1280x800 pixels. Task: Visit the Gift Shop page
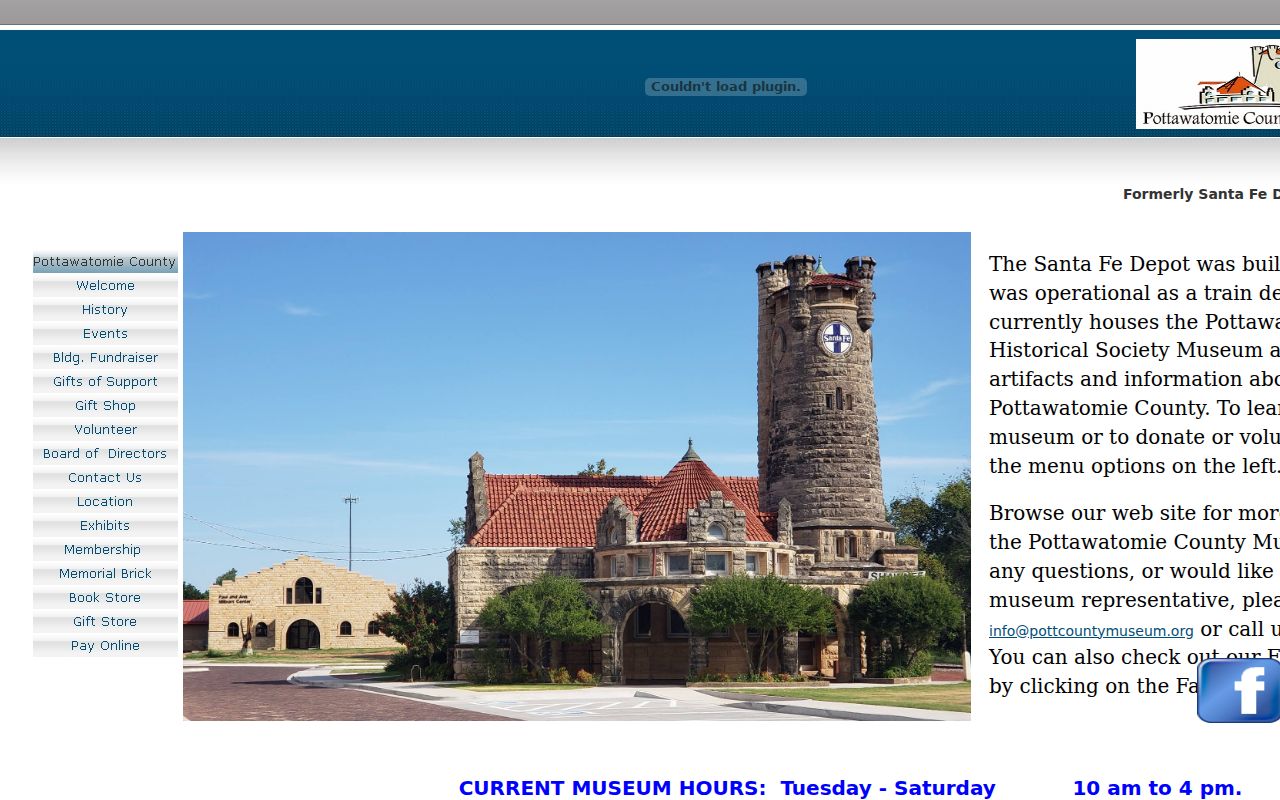pyautogui.click(x=105, y=406)
